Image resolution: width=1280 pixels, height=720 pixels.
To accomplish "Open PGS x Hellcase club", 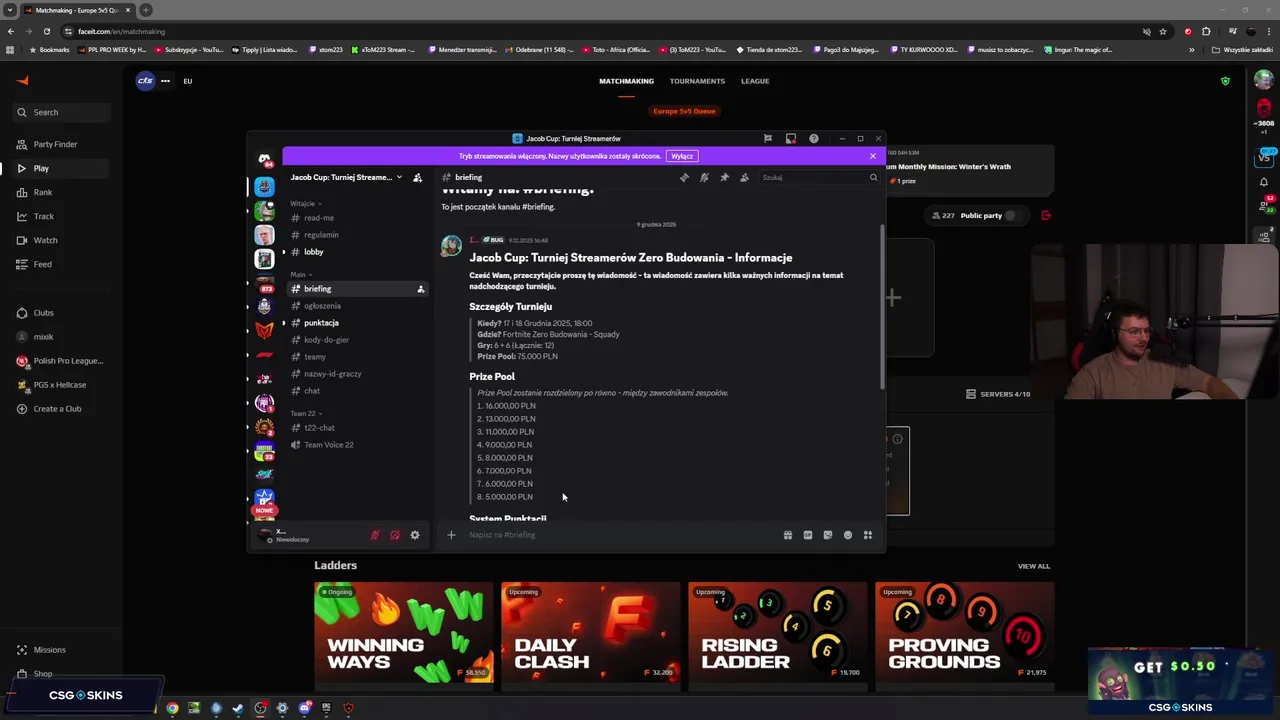I will click(51, 385).
